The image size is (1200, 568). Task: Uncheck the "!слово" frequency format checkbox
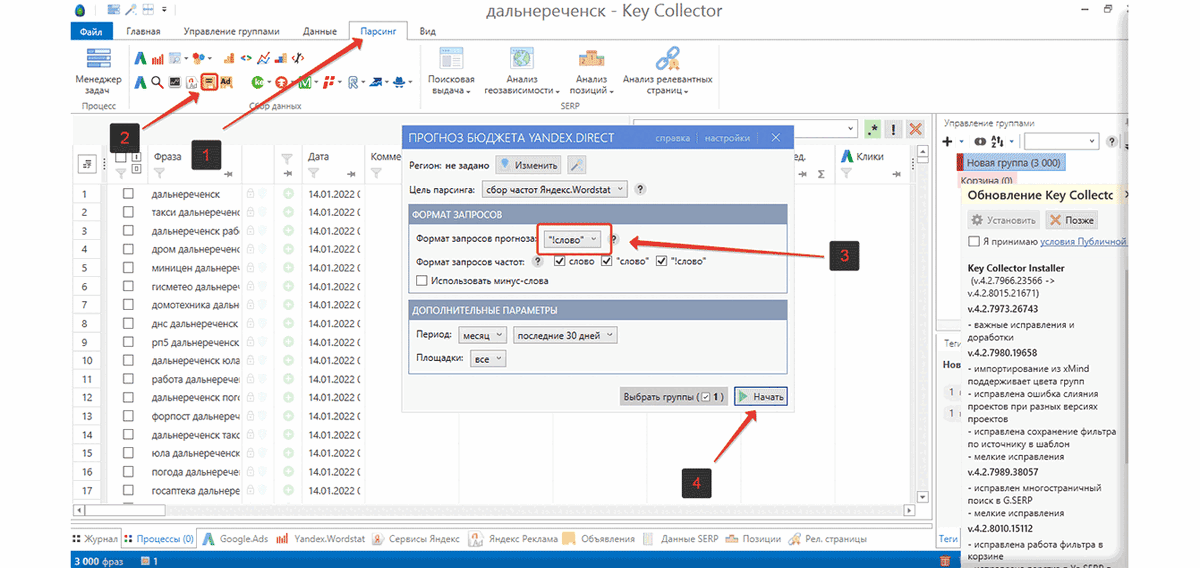[662, 261]
